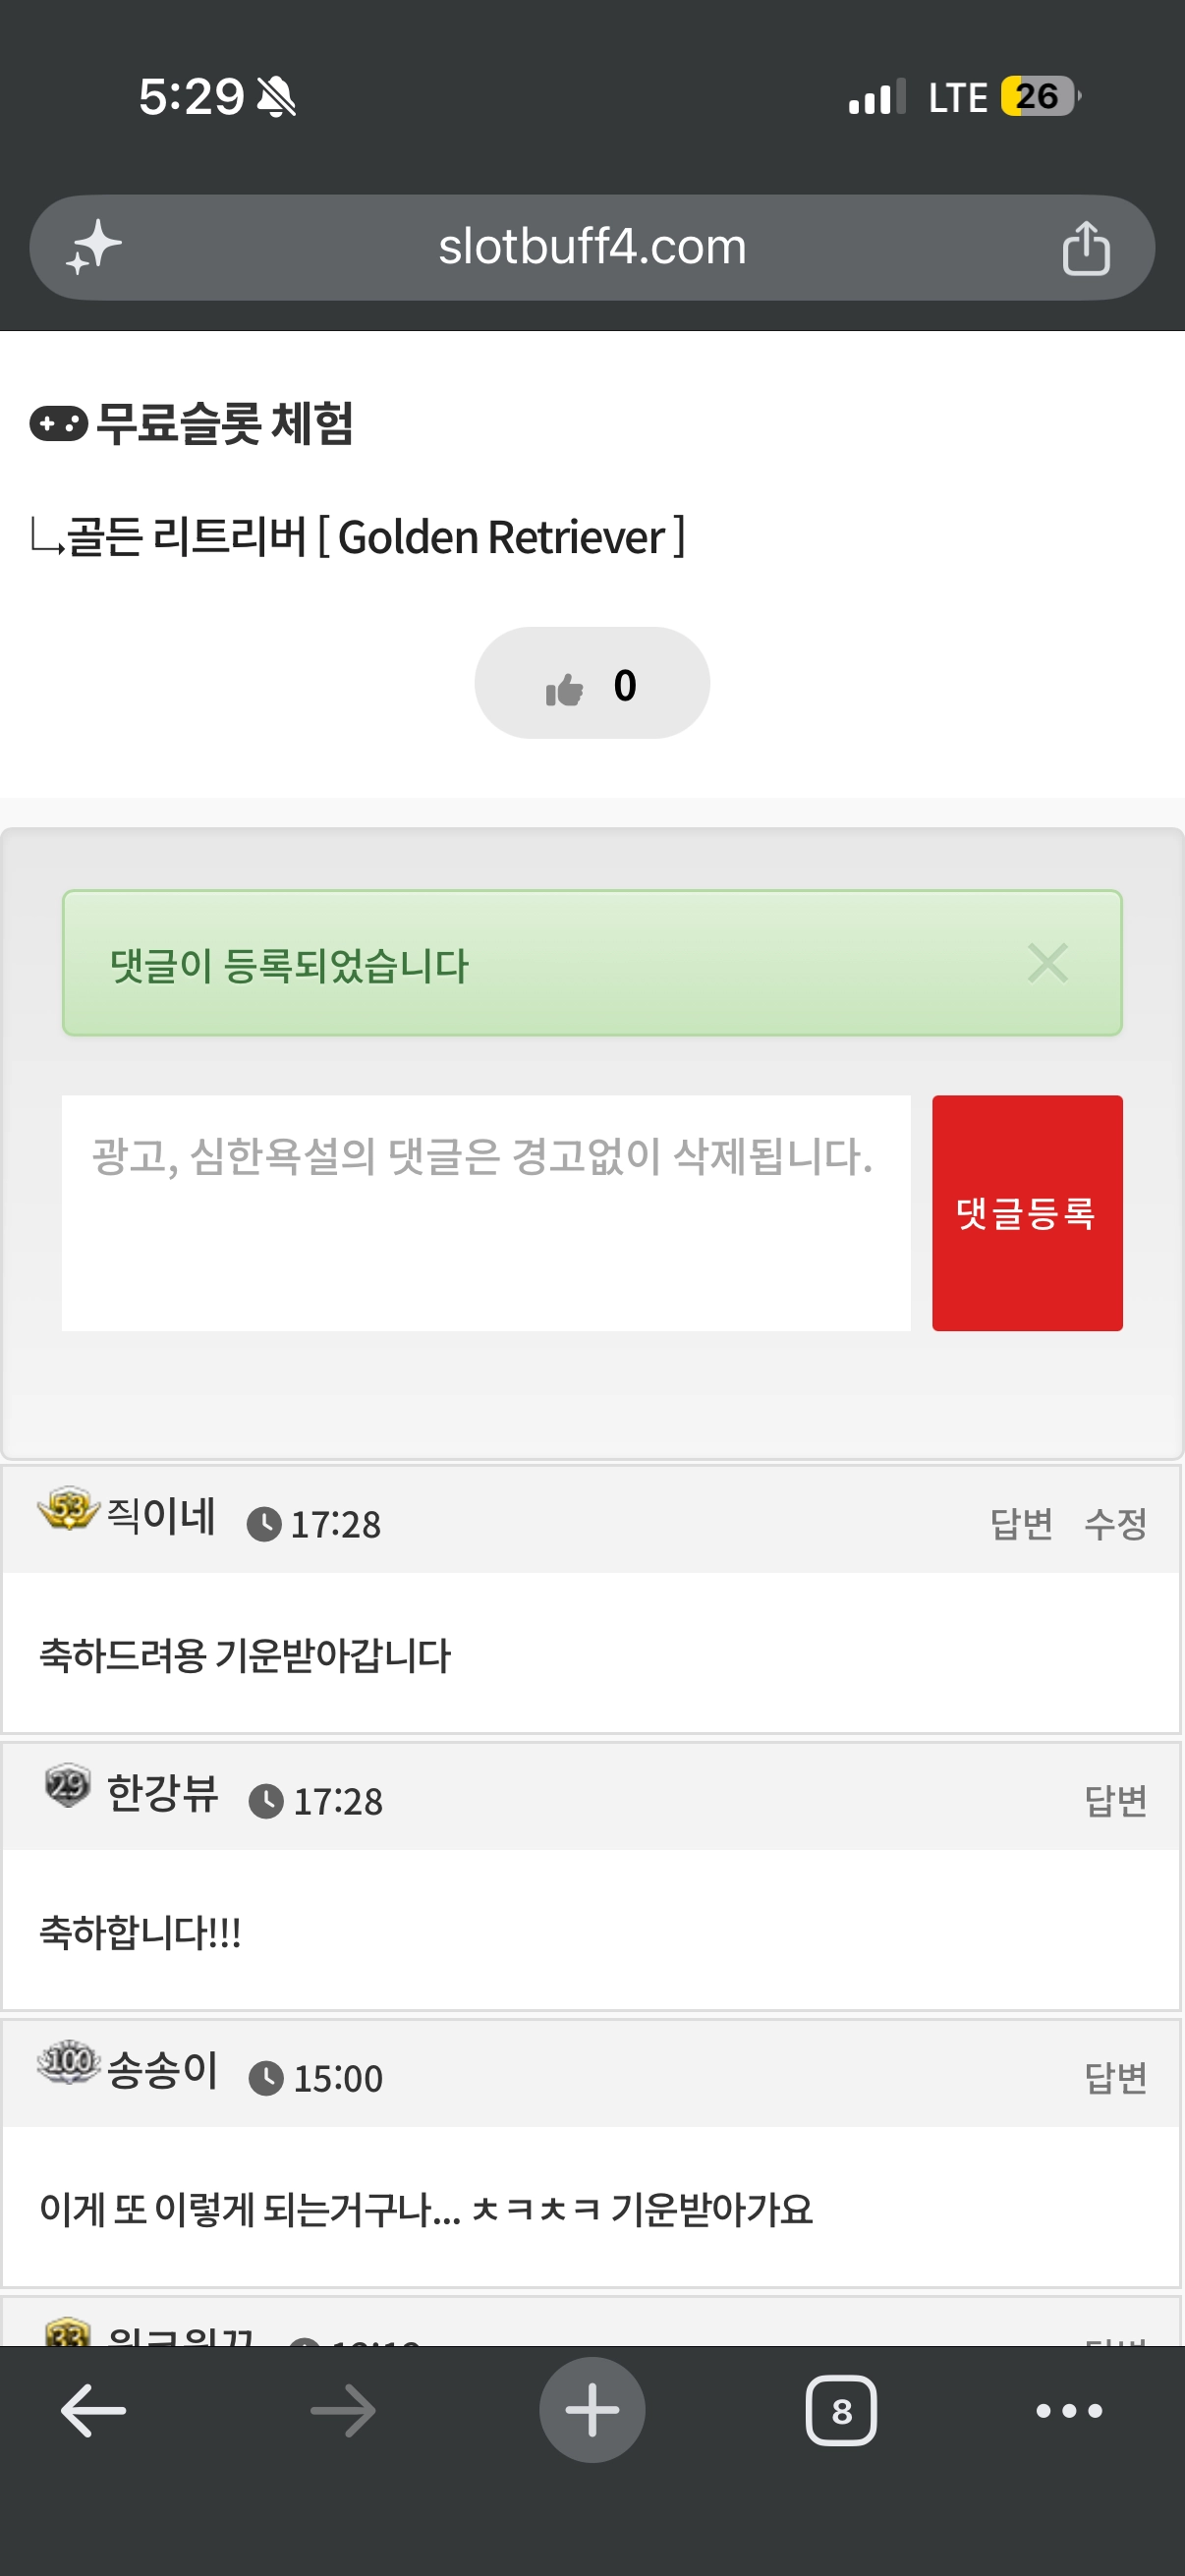
Task: Click 답변 on 한강뷰's comment
Action: click(1115, 1800)
